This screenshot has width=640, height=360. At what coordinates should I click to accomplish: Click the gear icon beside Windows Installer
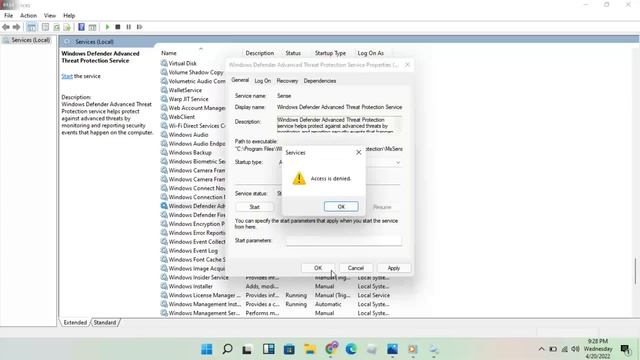164,286
